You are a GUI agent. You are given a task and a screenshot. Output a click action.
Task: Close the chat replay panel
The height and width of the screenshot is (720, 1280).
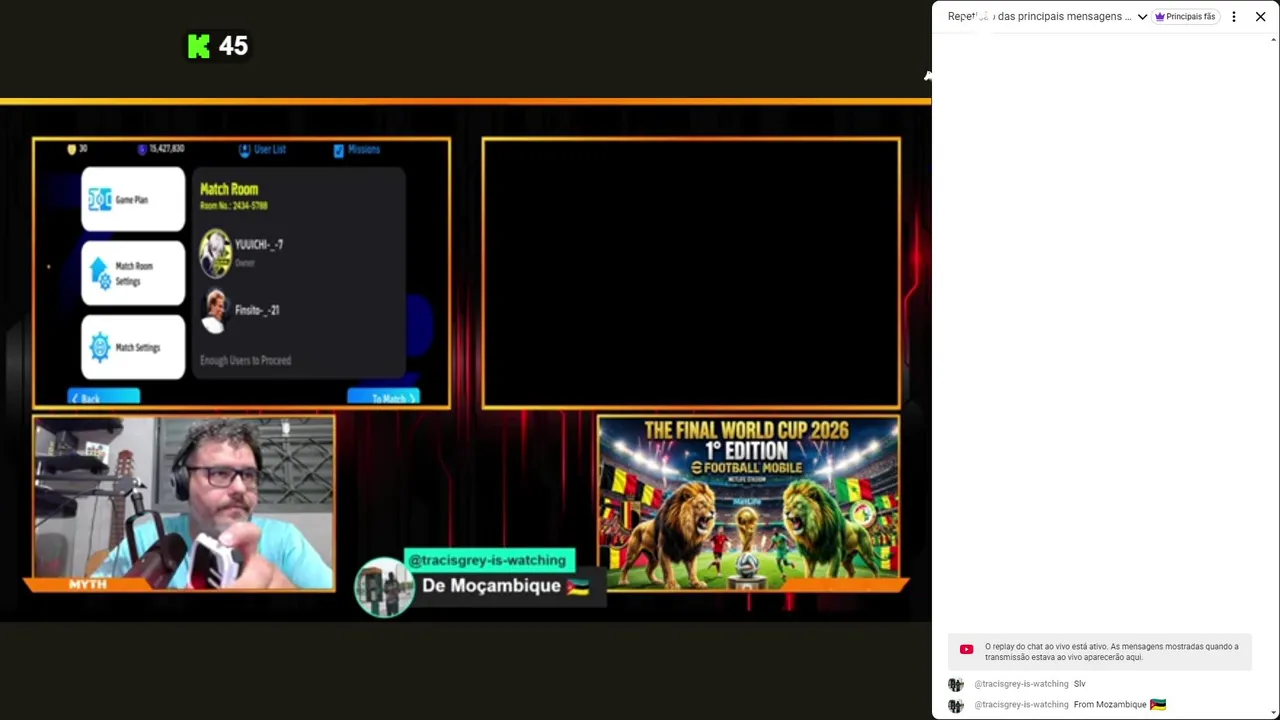(x=1260, y=17)
